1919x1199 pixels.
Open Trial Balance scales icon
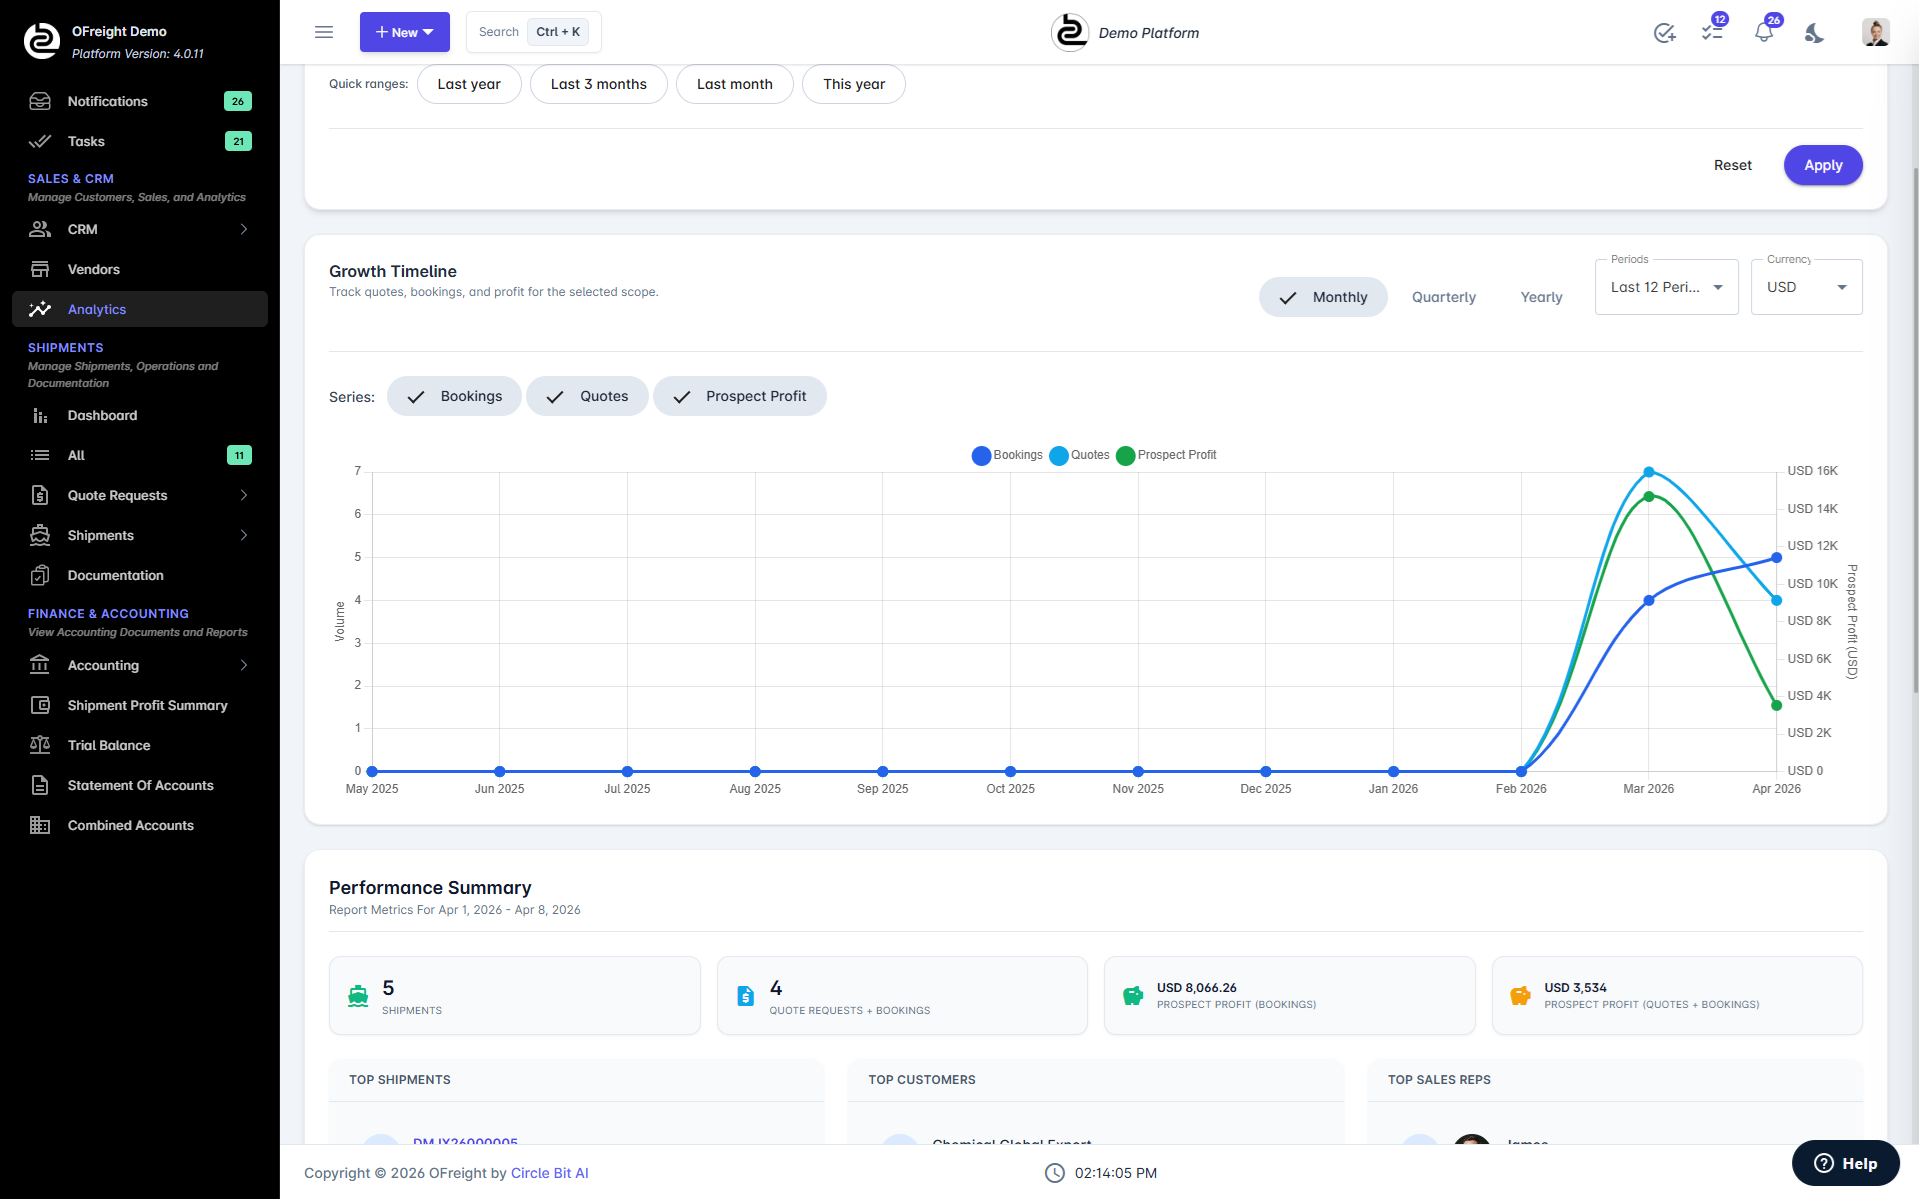40,745
